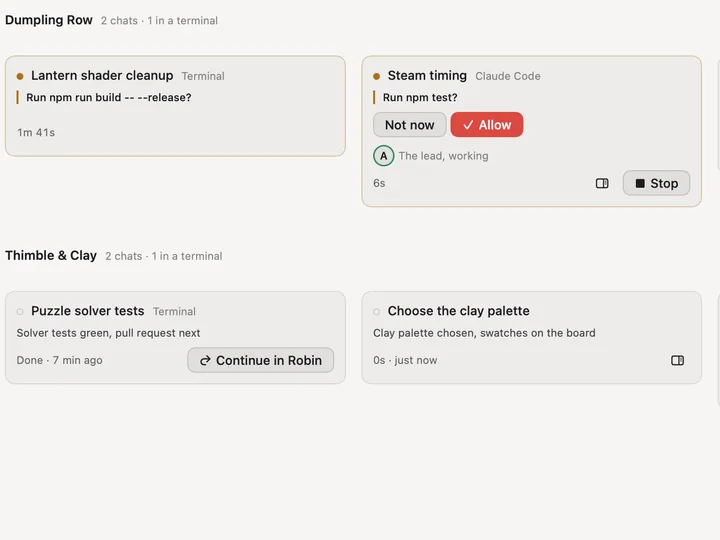Click orange status dot of Lantern shader cleanup

tap(20, 76)
